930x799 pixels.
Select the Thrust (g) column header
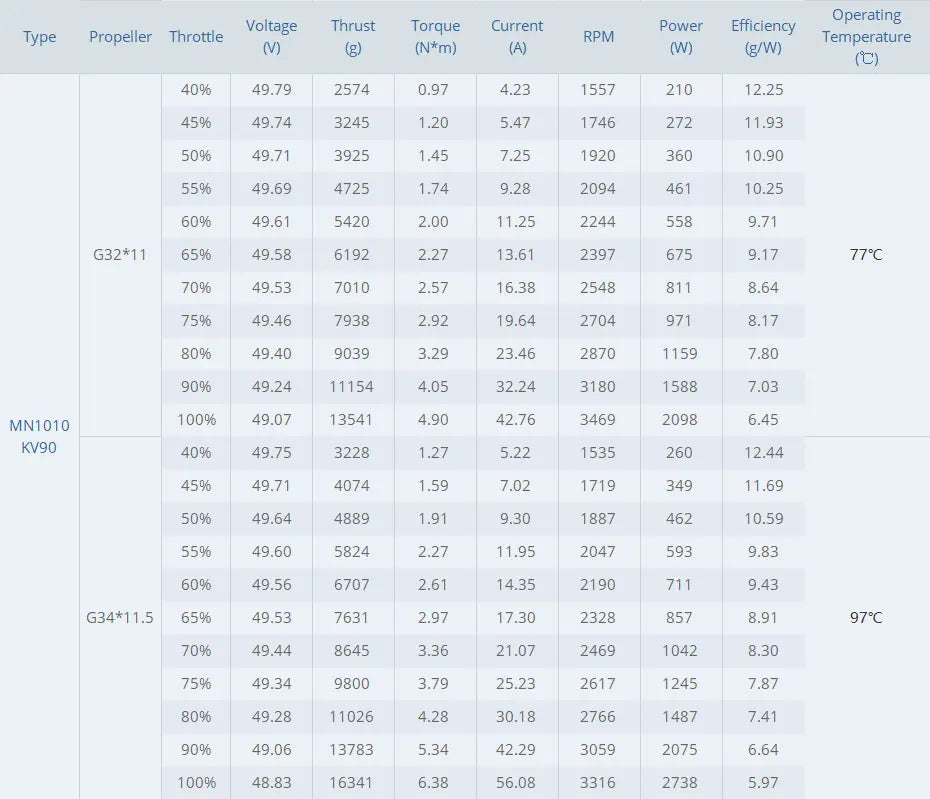(353, 37)
